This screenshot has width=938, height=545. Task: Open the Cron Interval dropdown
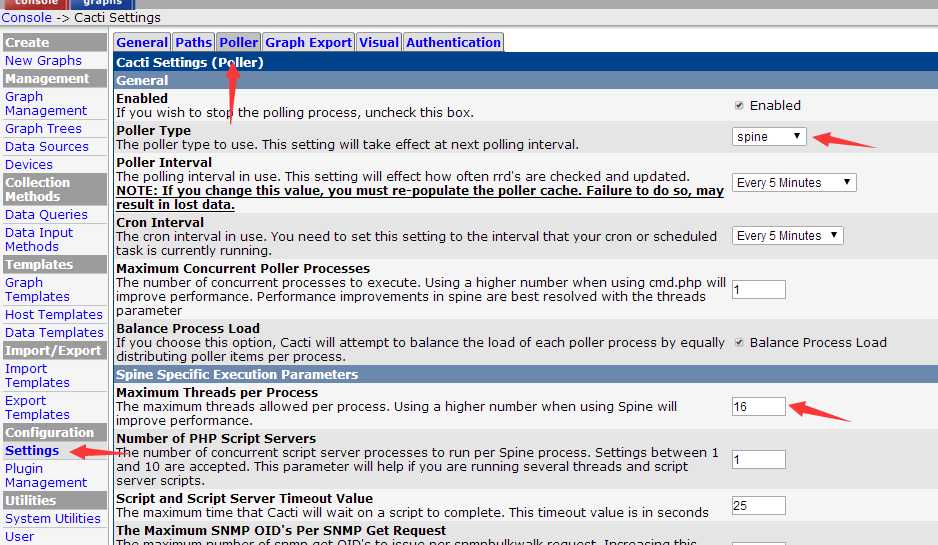(787, 236)
